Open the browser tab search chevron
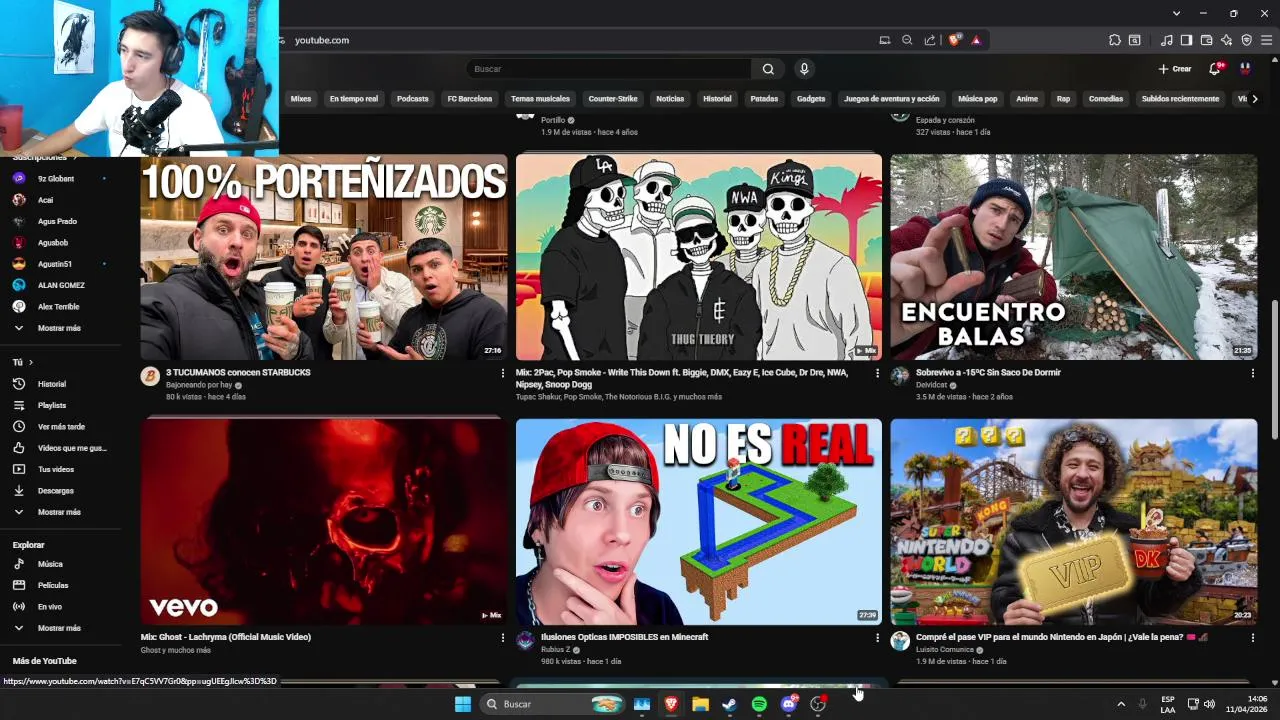Viewport: 1280px width, 720px height. pyautogui.click(x=1176, y=13)
